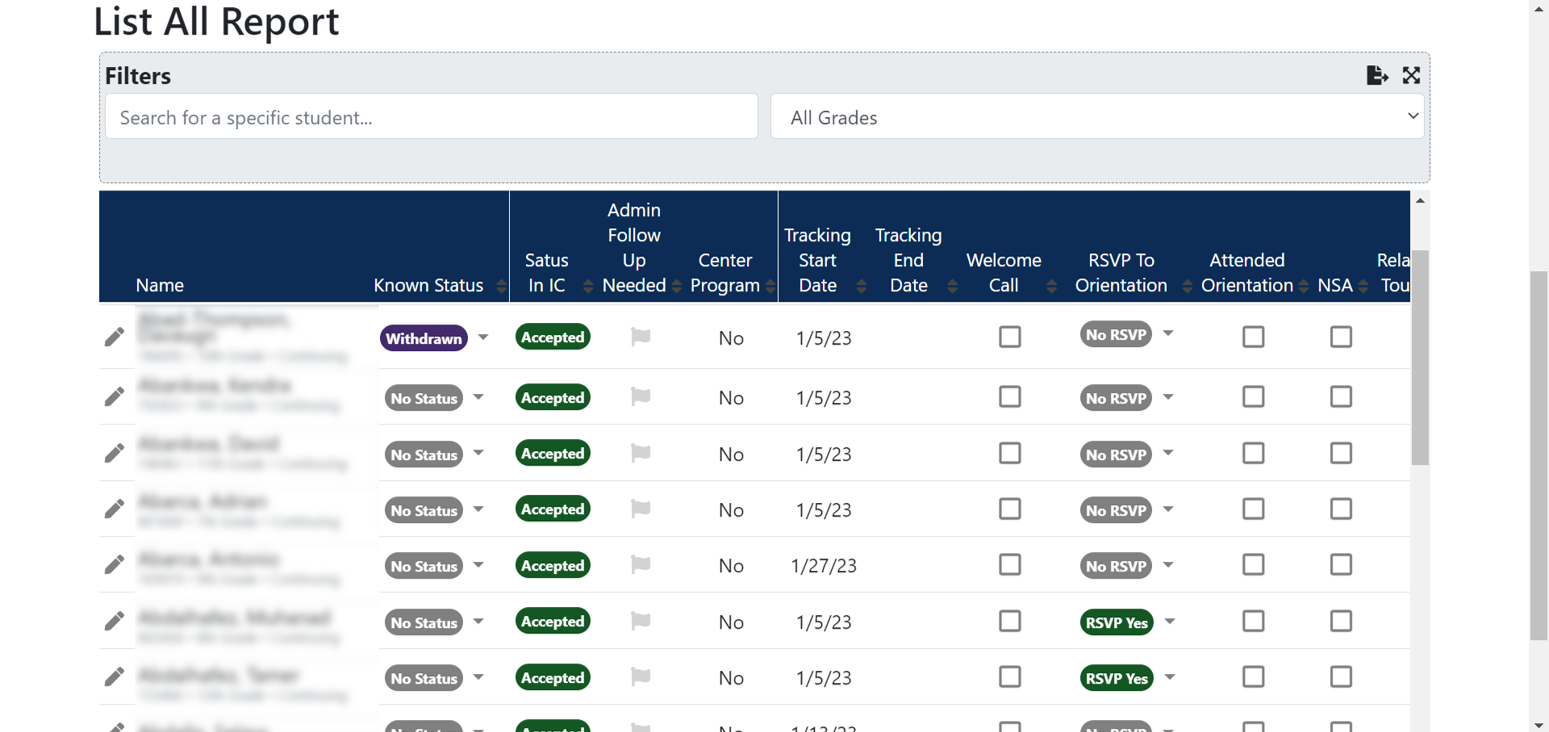
Task: Edit the student record for Adrian
Action: (x=115, y=509)
